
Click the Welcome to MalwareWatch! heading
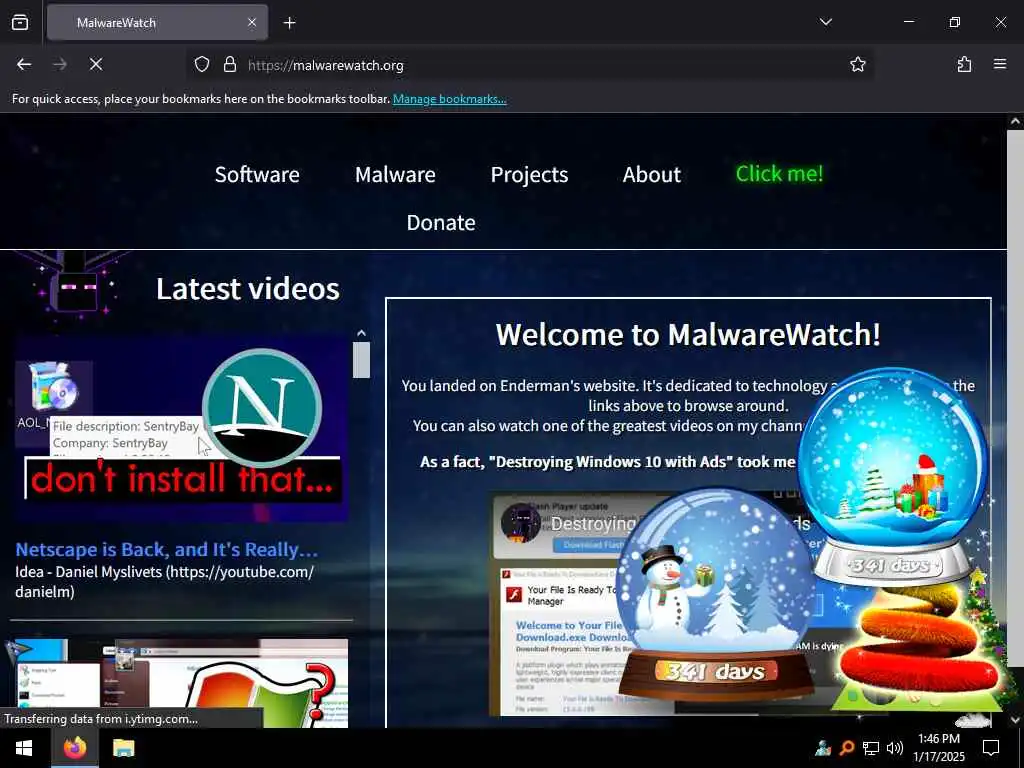point(688,334)
